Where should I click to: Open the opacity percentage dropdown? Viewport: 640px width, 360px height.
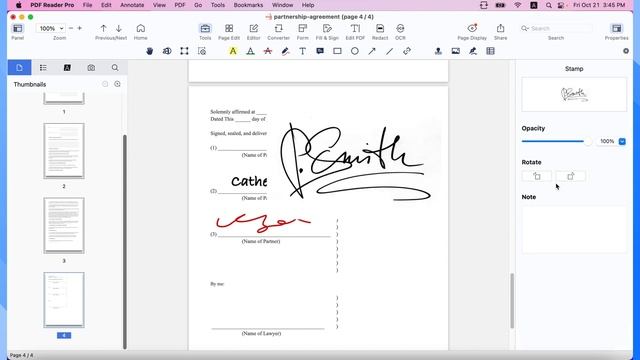tap(622, 141)
